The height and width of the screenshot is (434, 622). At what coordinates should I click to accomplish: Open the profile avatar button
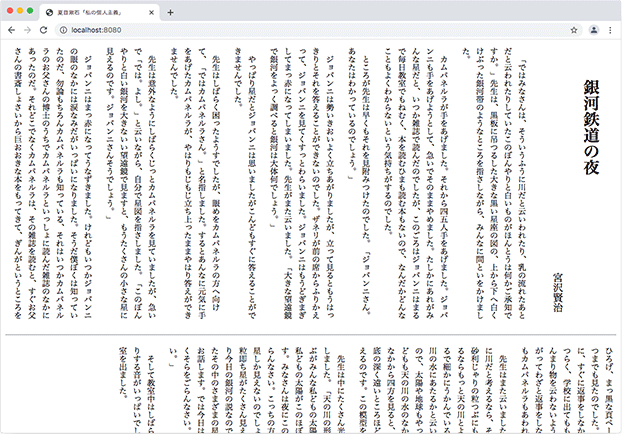593,30
